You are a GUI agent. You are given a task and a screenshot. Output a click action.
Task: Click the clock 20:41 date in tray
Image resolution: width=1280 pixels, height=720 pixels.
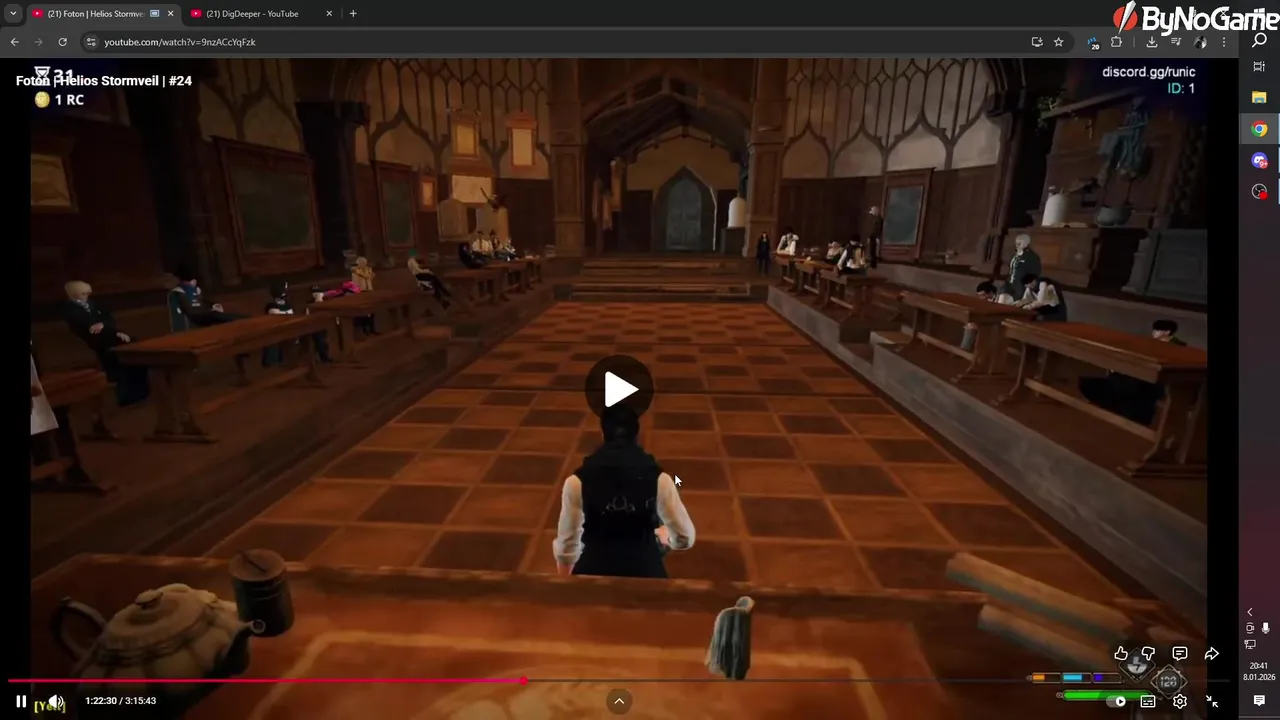click(x=1259, y=671)
